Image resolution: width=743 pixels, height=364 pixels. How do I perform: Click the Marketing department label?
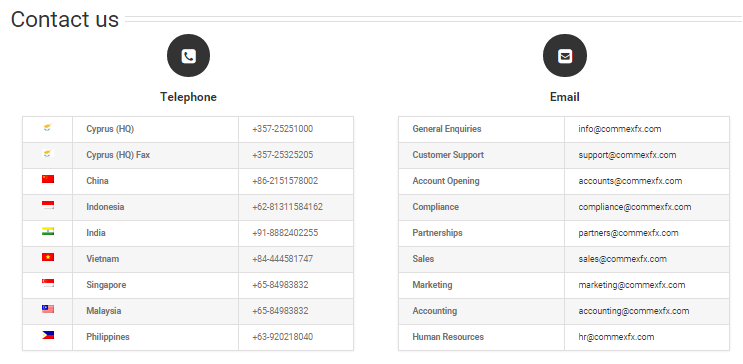pos(432,285)
